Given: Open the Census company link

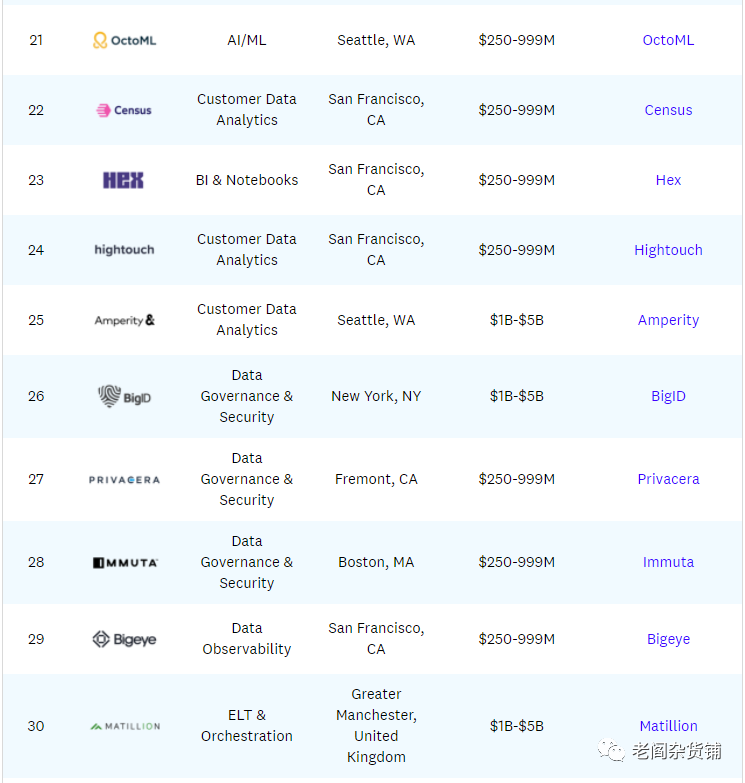Looking at the screenshot, I should click(668, 110).
